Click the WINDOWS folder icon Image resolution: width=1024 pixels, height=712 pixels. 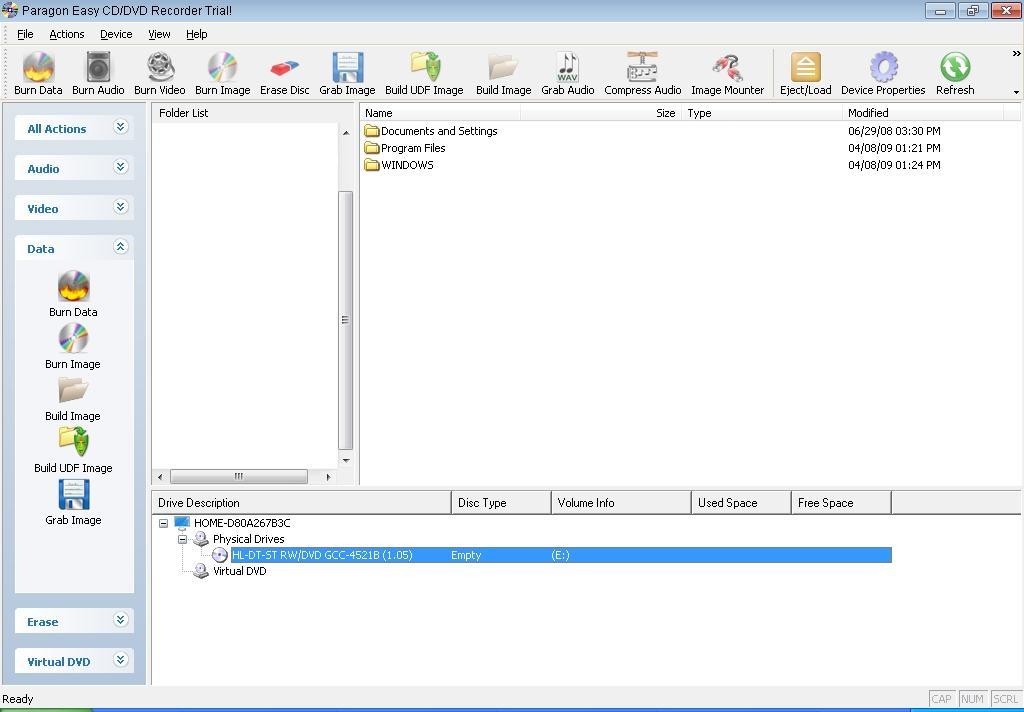click(x=372, y=165)
